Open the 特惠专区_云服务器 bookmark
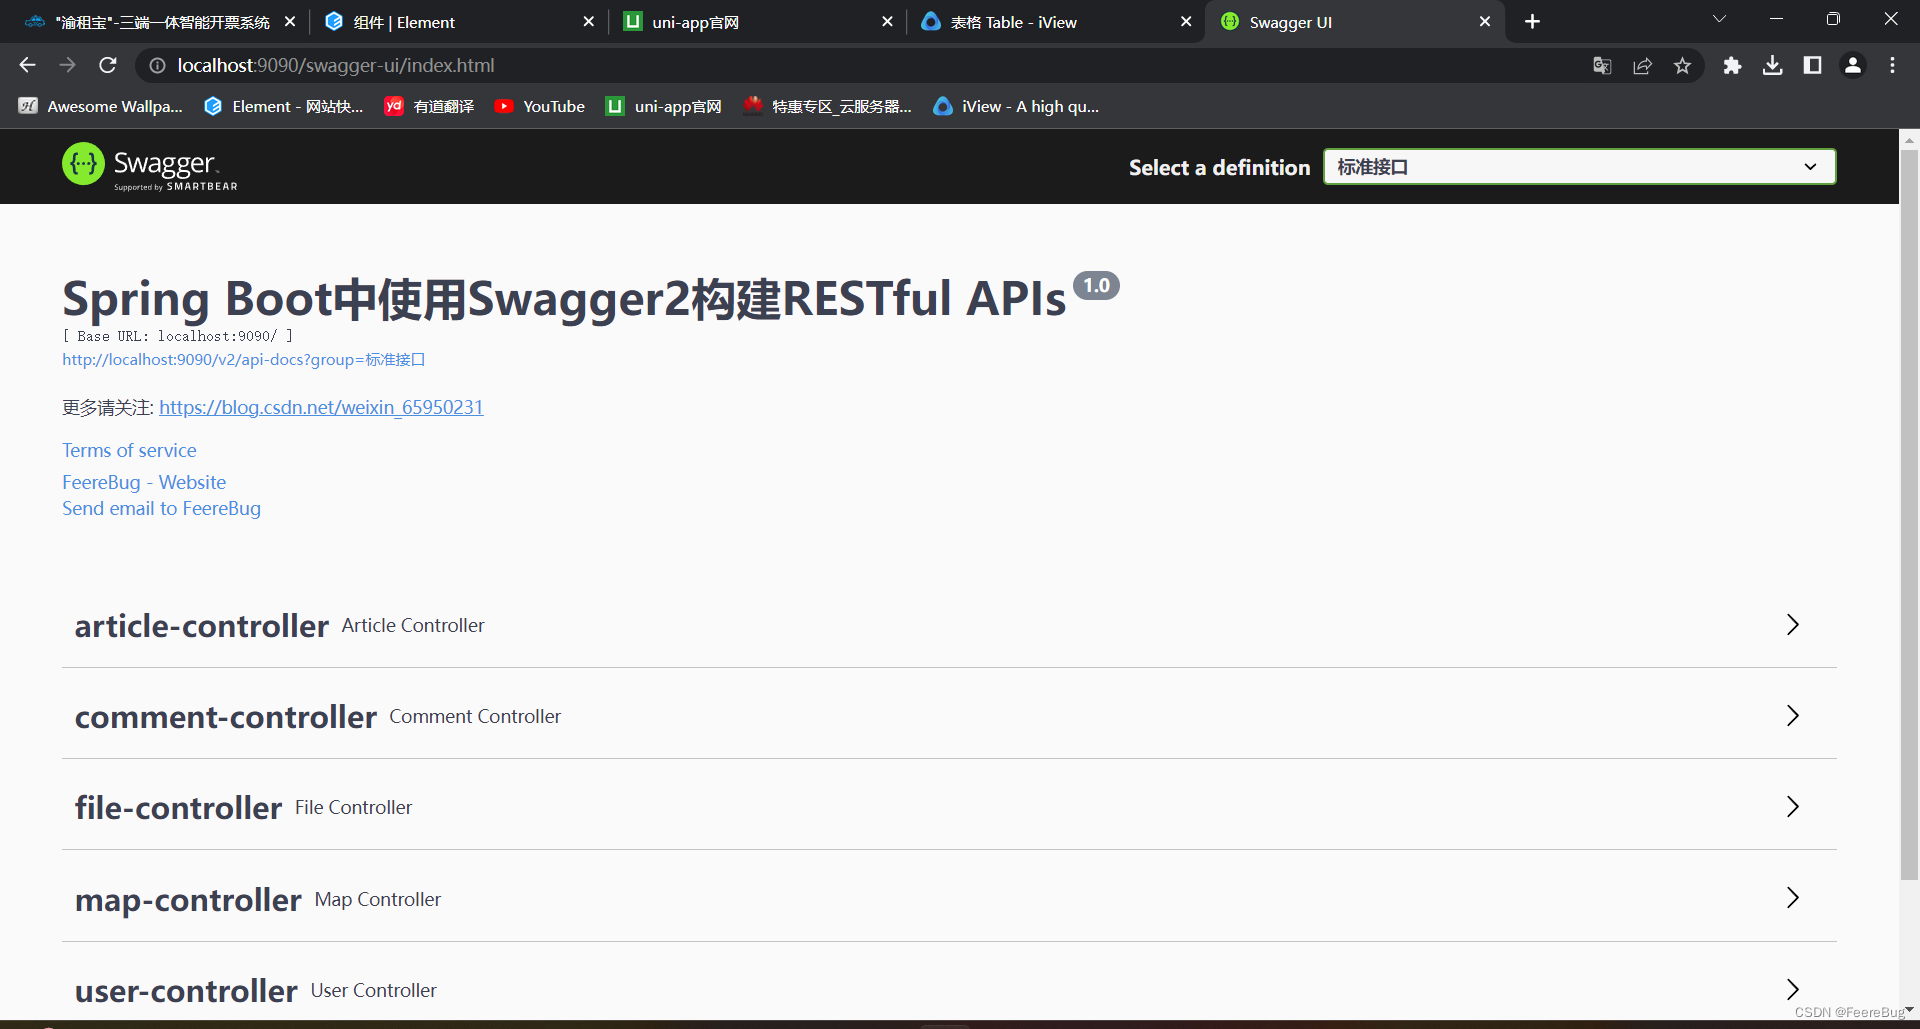1920x1029 pixels. [827, 106]
